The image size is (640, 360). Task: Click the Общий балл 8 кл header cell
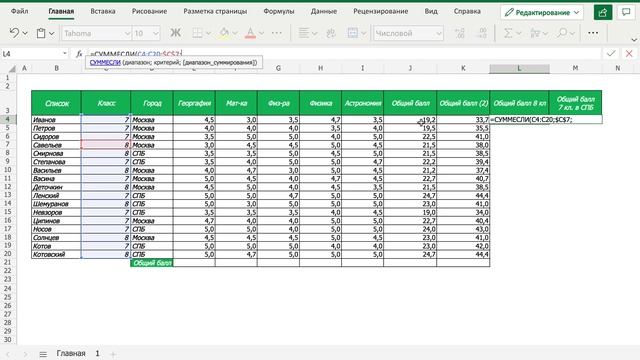[520, 103]
